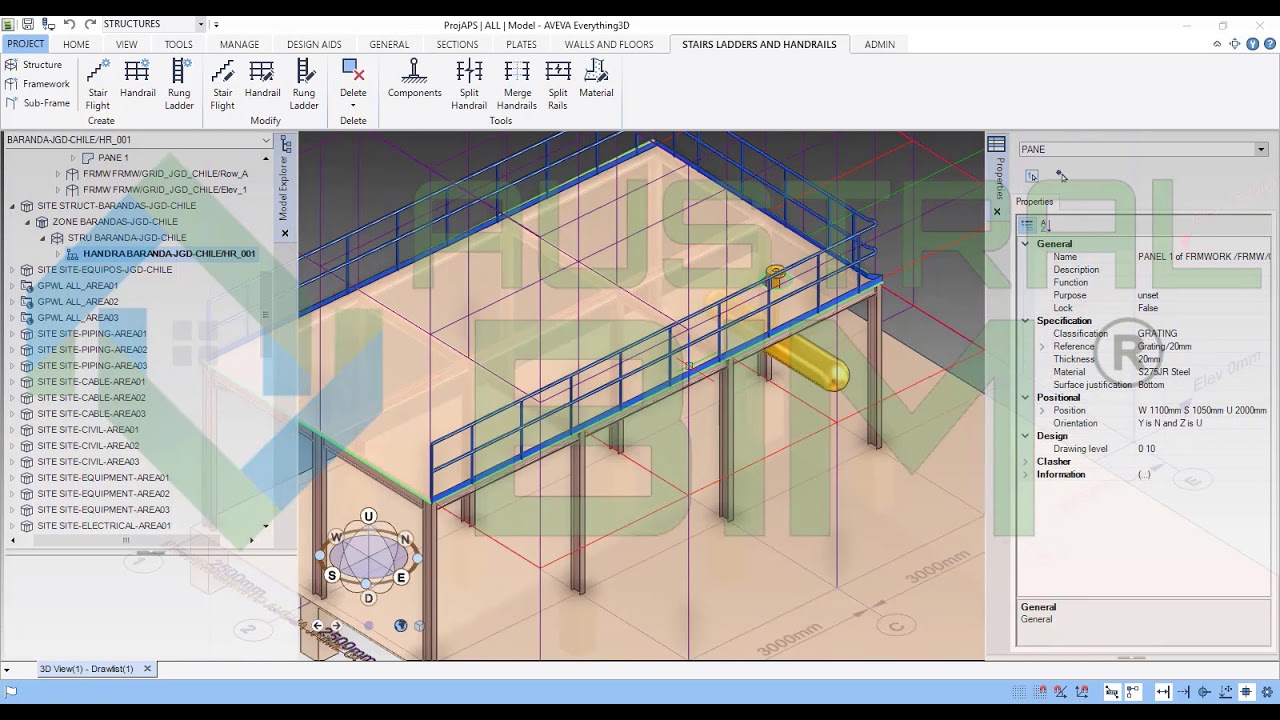Modify Handrail tool in ribbon
This screenshot has width=1280, height=720.
pyautogui.click(x=263, y=79)
